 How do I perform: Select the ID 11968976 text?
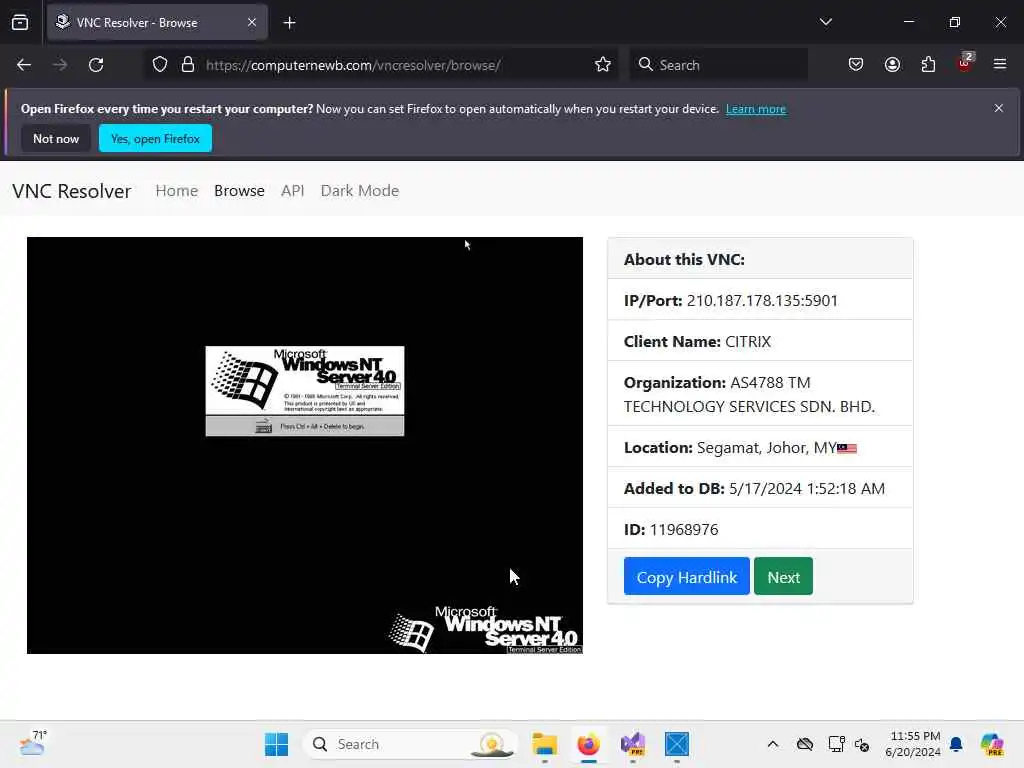click(x=684, y=530)
